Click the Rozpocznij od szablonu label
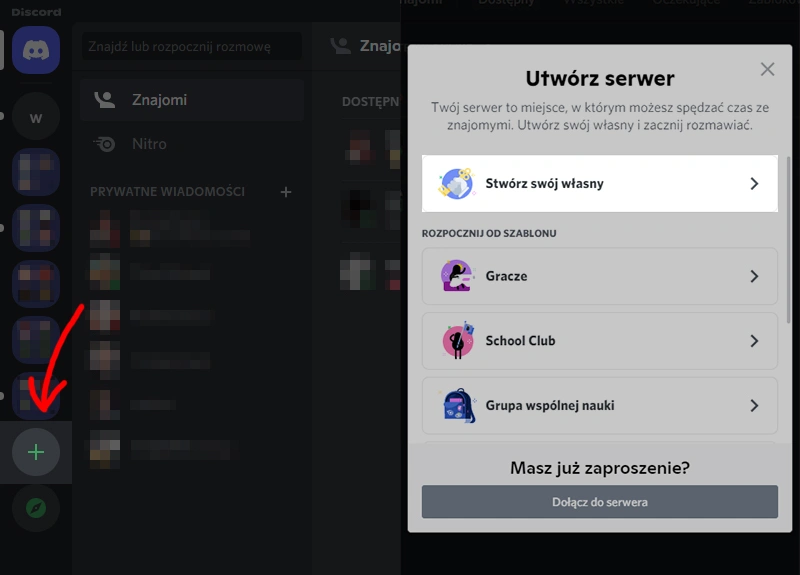Viewport: 800px width, 575px height. (489, 233)
